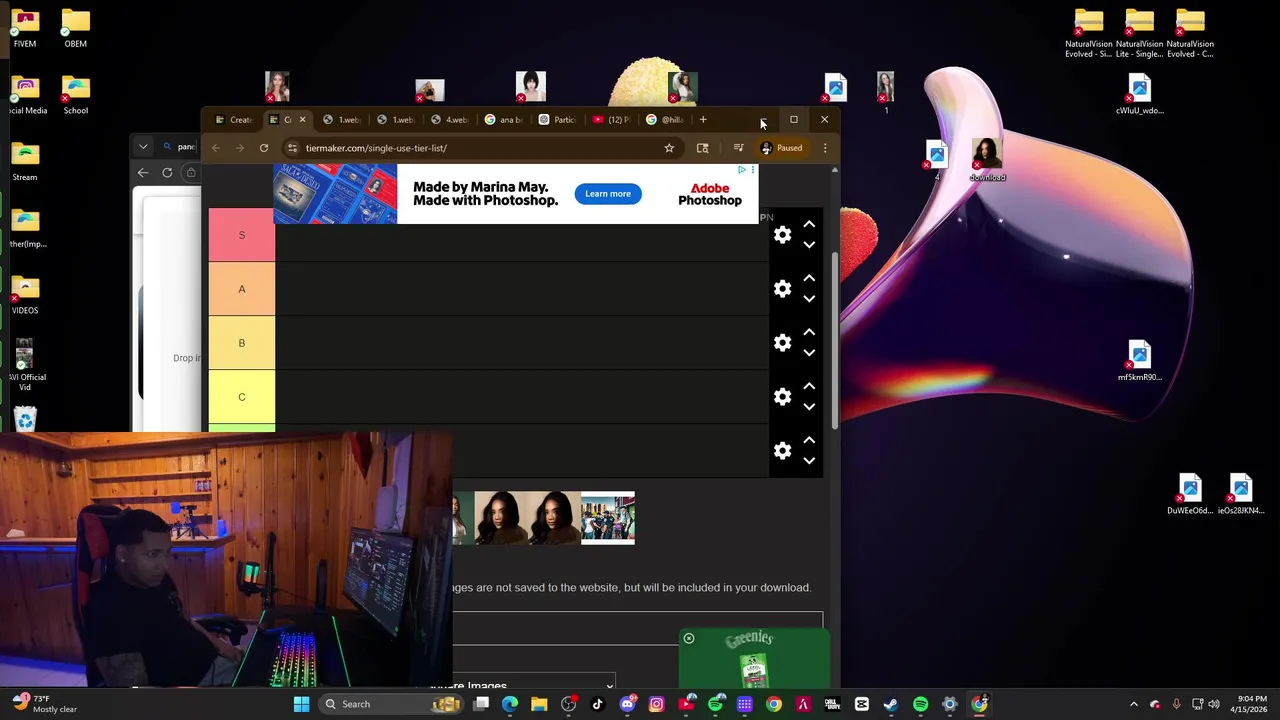The height and width of the screenshot is (720, 1280).
Task: Open the OBEM desktop folder
Action: pyautogui.click(x=75, y=29)
